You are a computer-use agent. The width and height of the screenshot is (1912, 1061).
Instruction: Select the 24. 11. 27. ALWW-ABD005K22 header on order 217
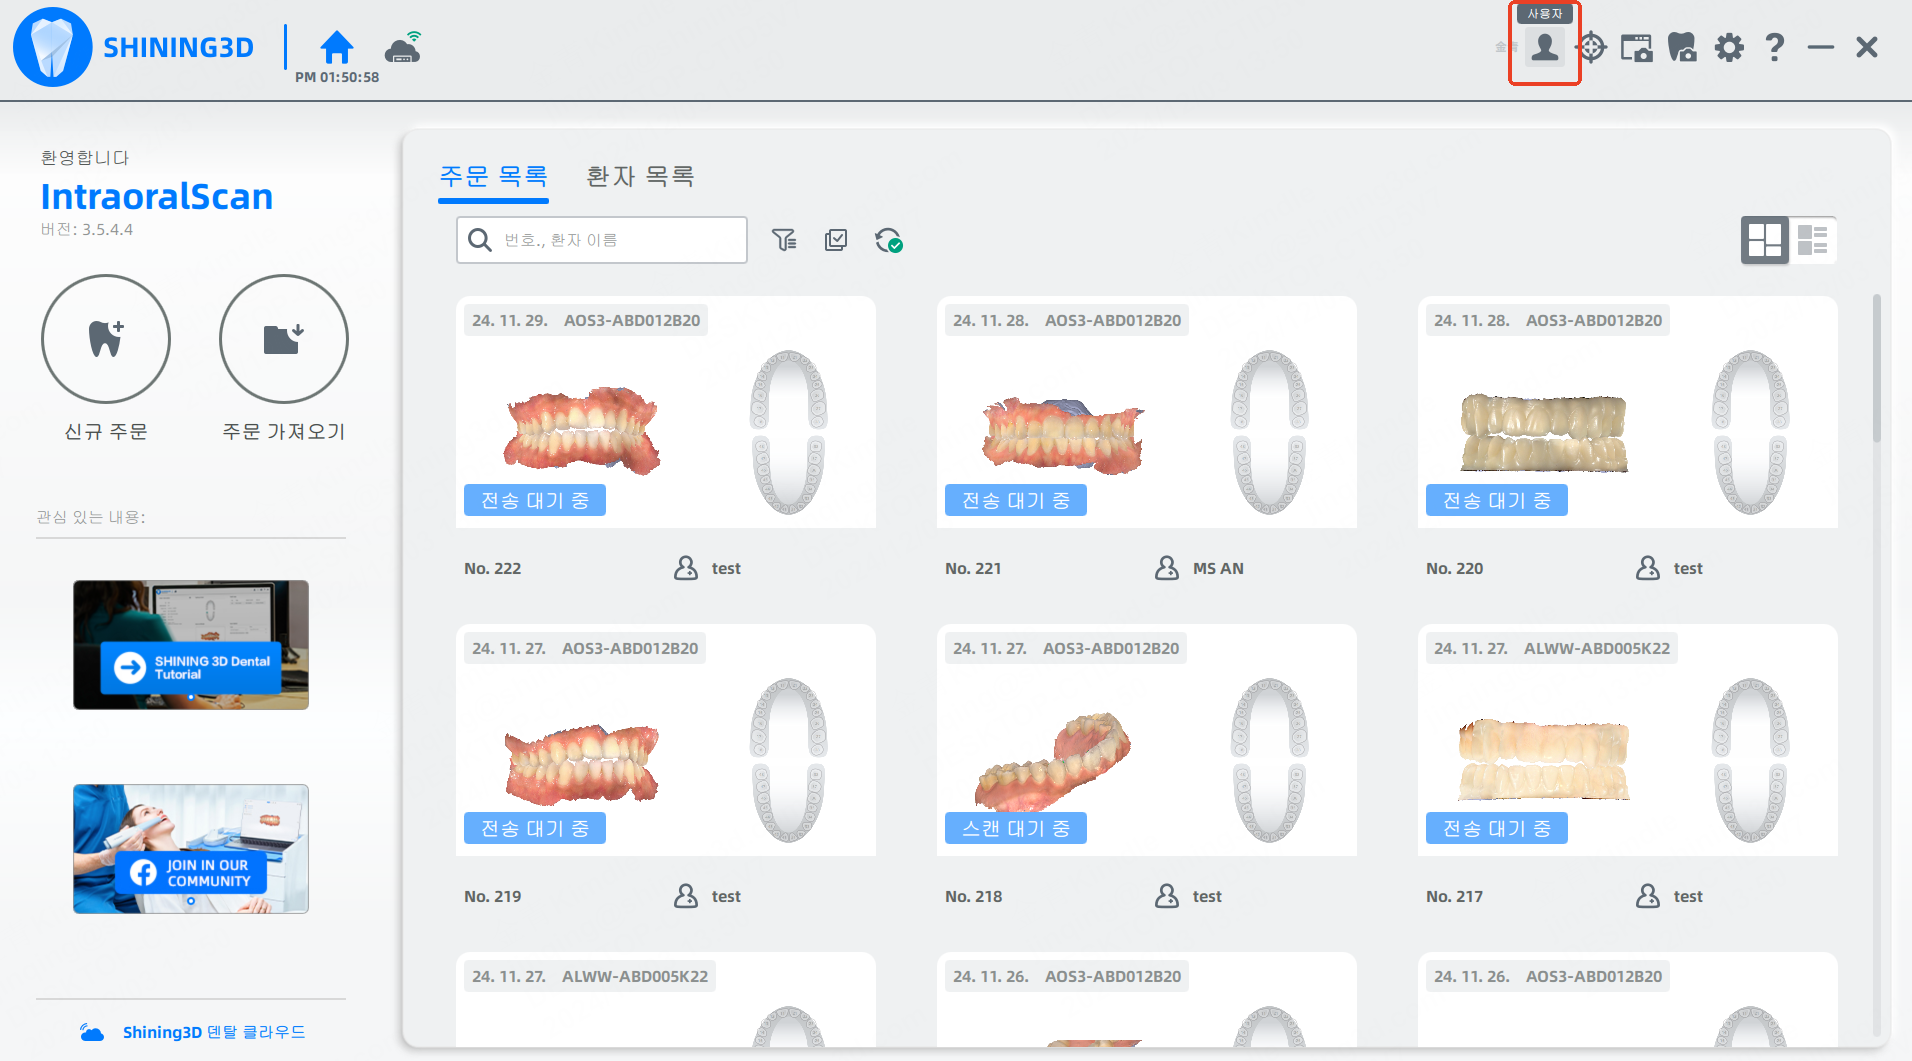[x=1552, y=648]
